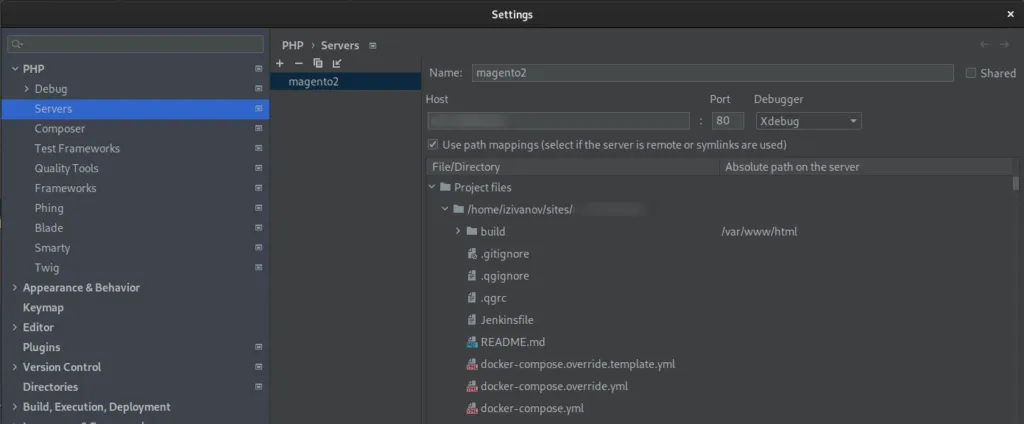The height and width of the screenshot is (424, 1024).
Task: Open the Keymap settings page
Action: tap(43, 307)
